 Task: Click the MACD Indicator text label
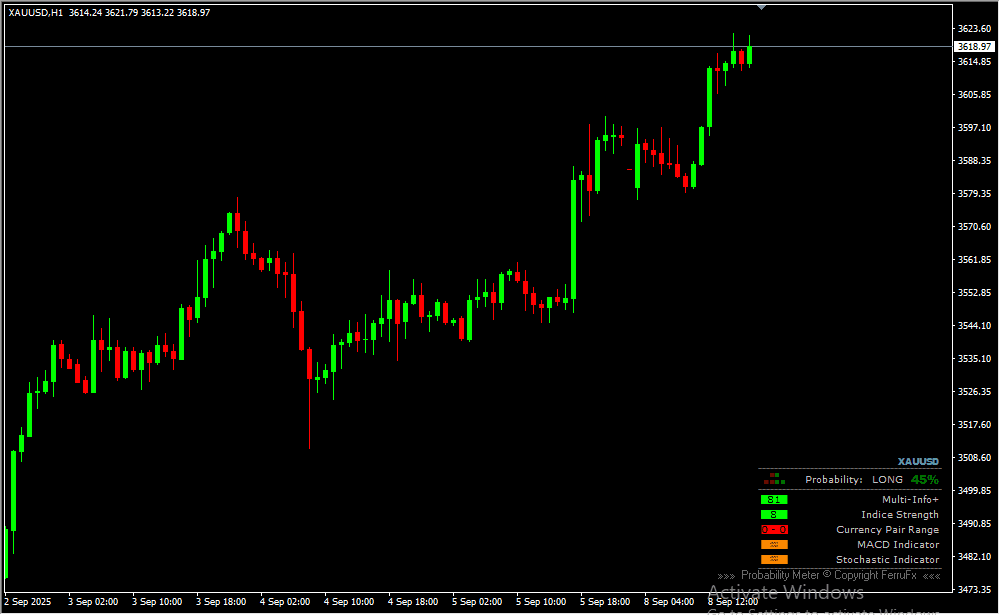pyautogui.click(x=898, y=545)
